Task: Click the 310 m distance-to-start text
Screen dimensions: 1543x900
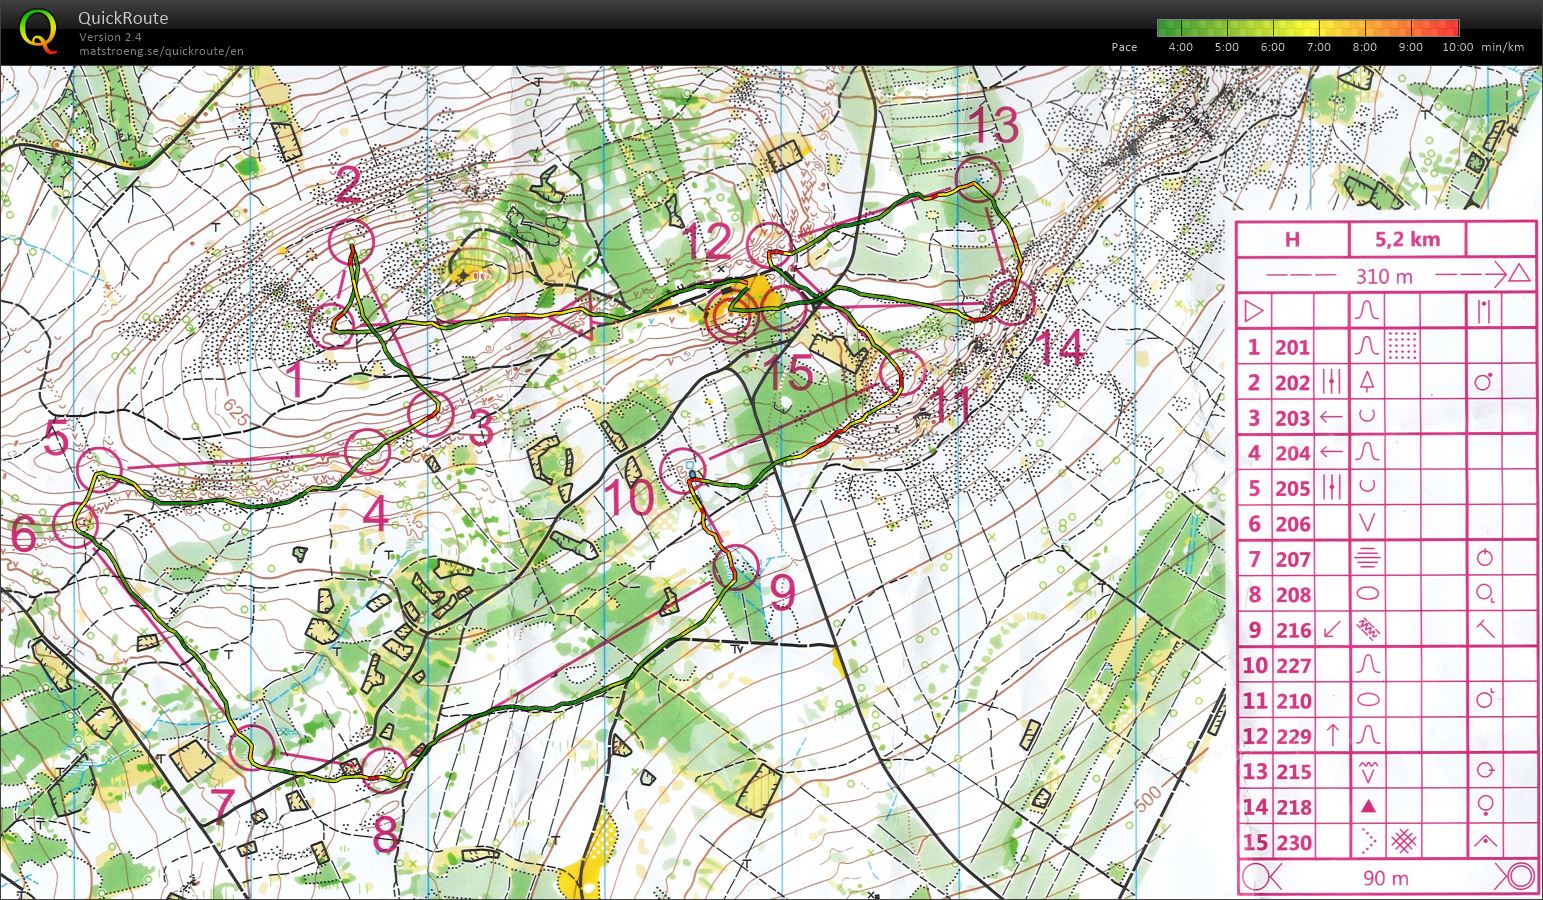Action: (x=1384, y=275)
